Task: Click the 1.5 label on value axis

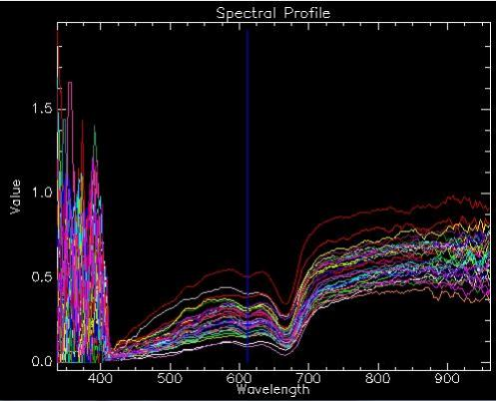Action: coord(42,109)
